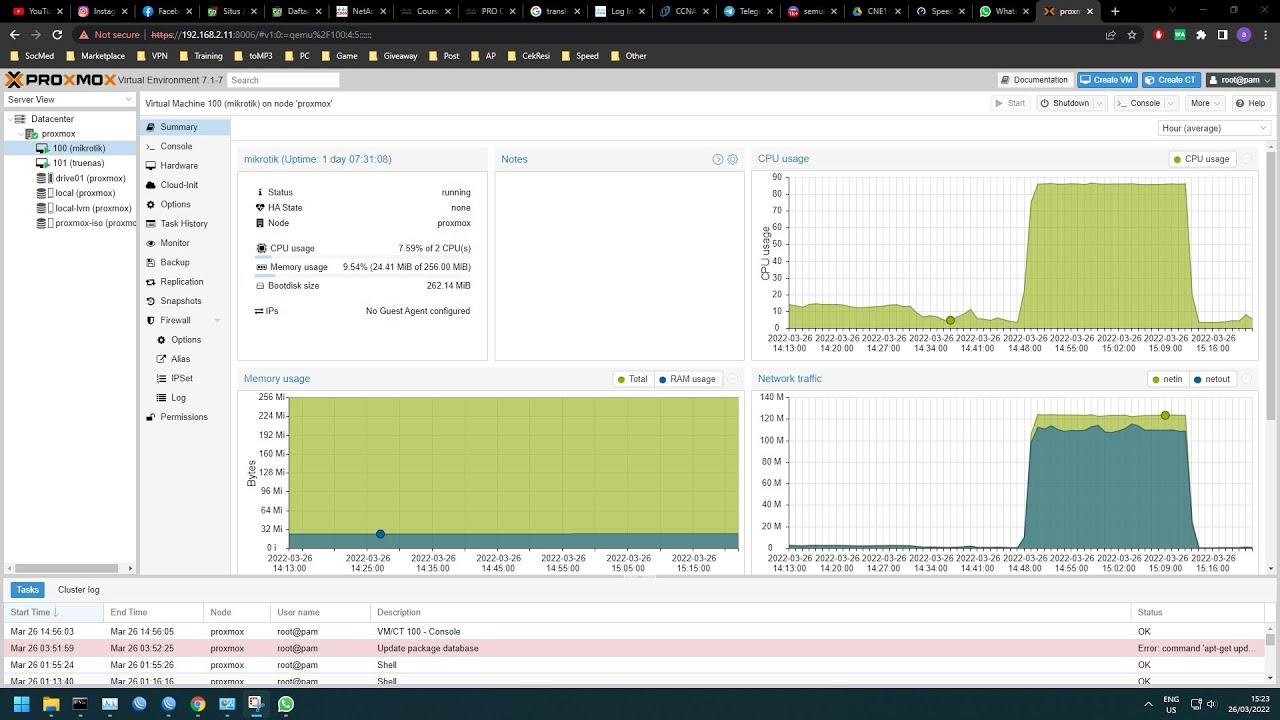Image resolution: width=1280 pixels, height=720 pixels.
Task: Select the local (proxmox) storage
Action: (70, 193)
